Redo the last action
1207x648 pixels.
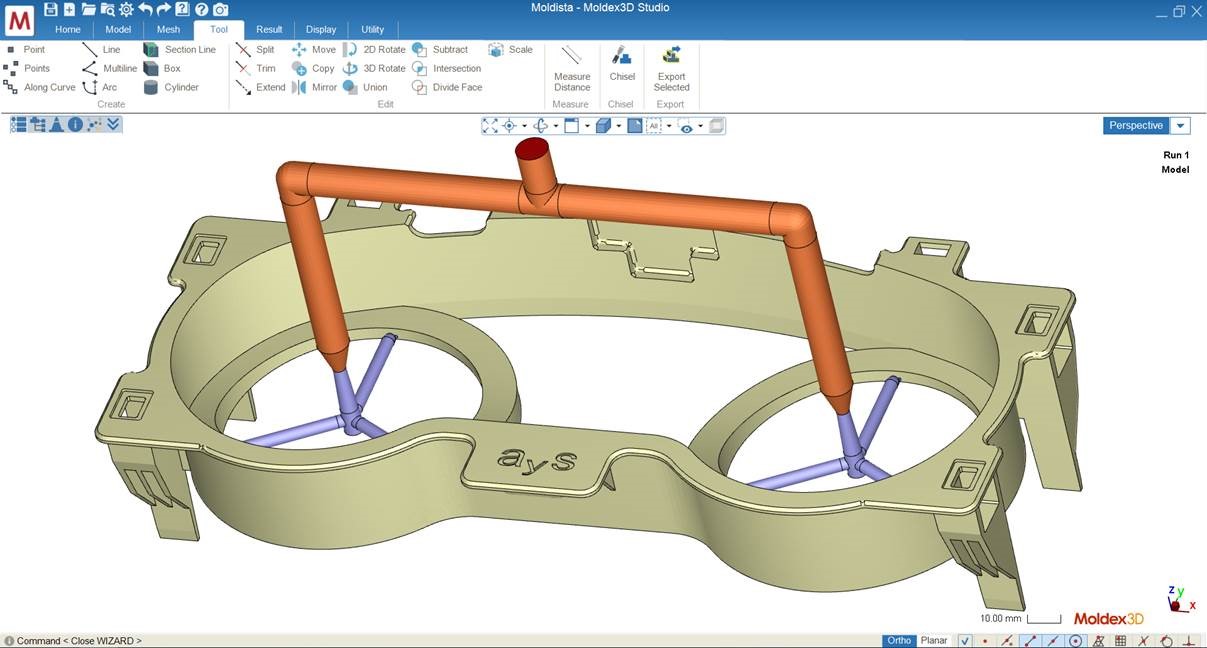point(163,9)
